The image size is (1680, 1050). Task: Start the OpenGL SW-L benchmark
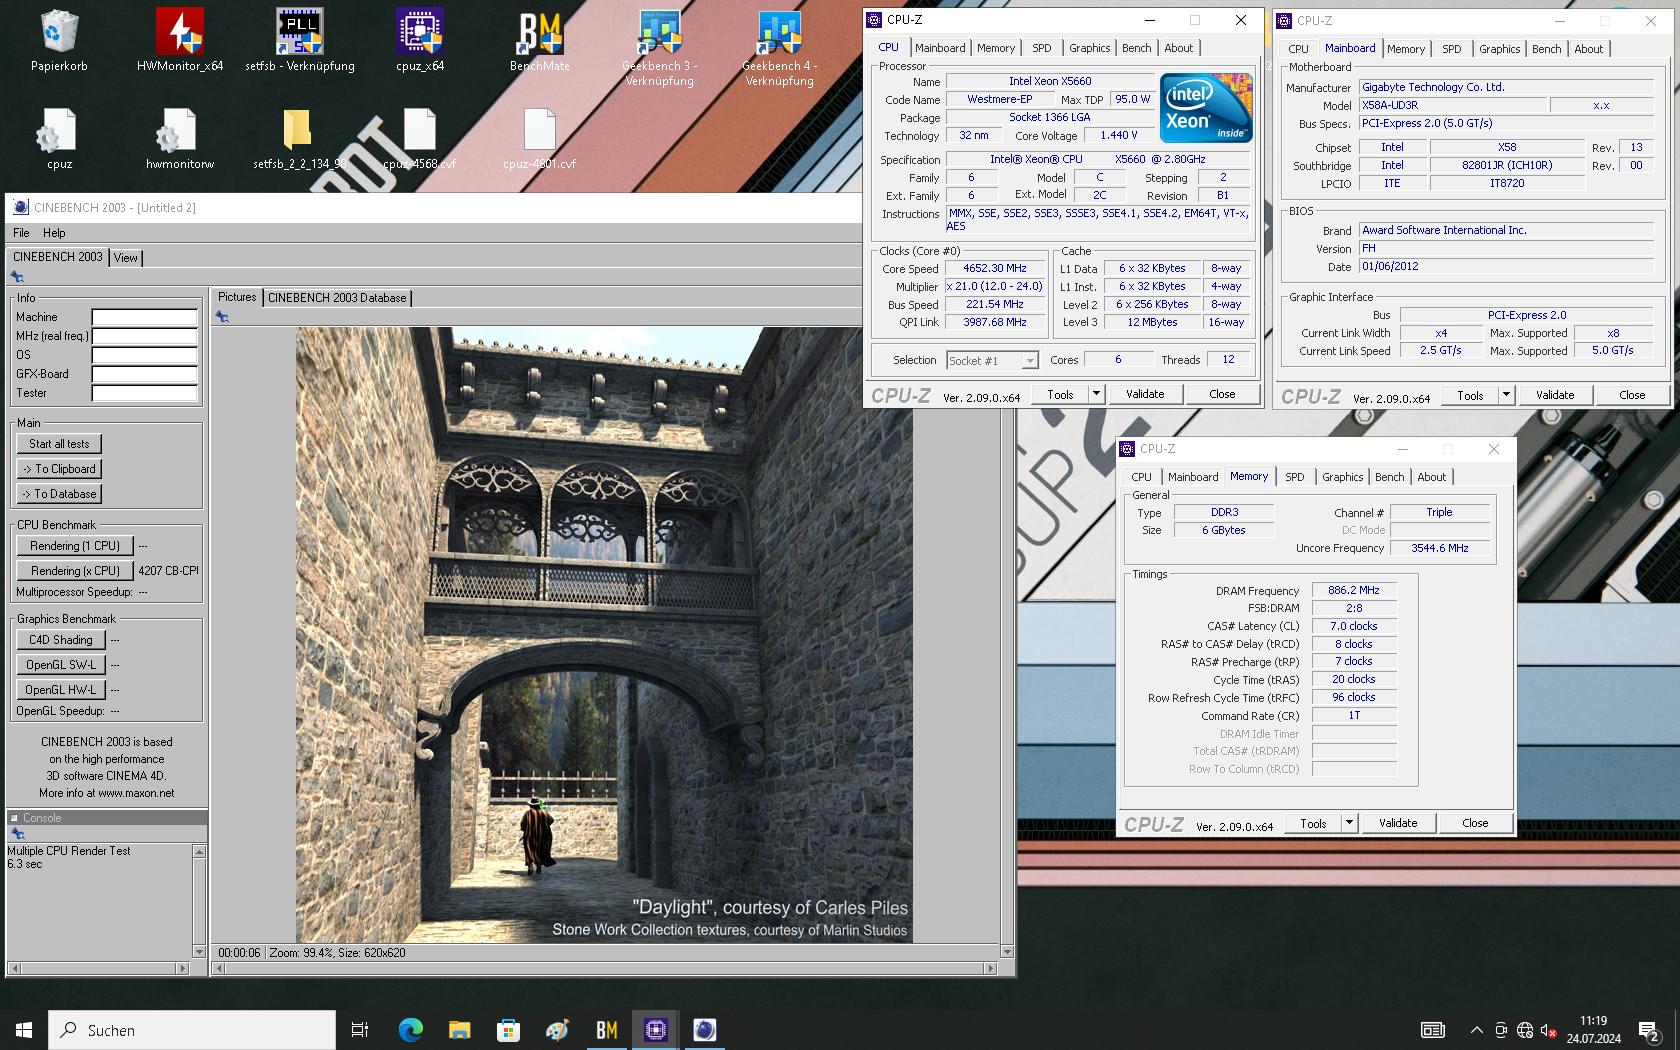pos(60,665)
